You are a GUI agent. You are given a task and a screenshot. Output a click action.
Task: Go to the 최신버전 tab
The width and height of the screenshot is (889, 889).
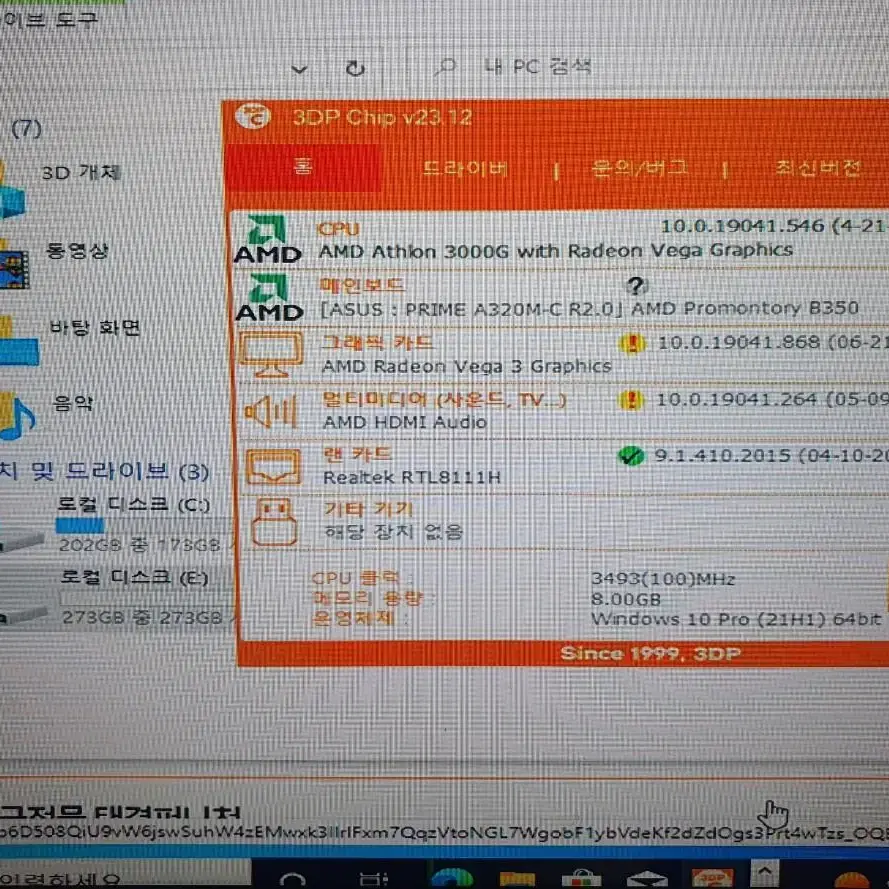818,168
